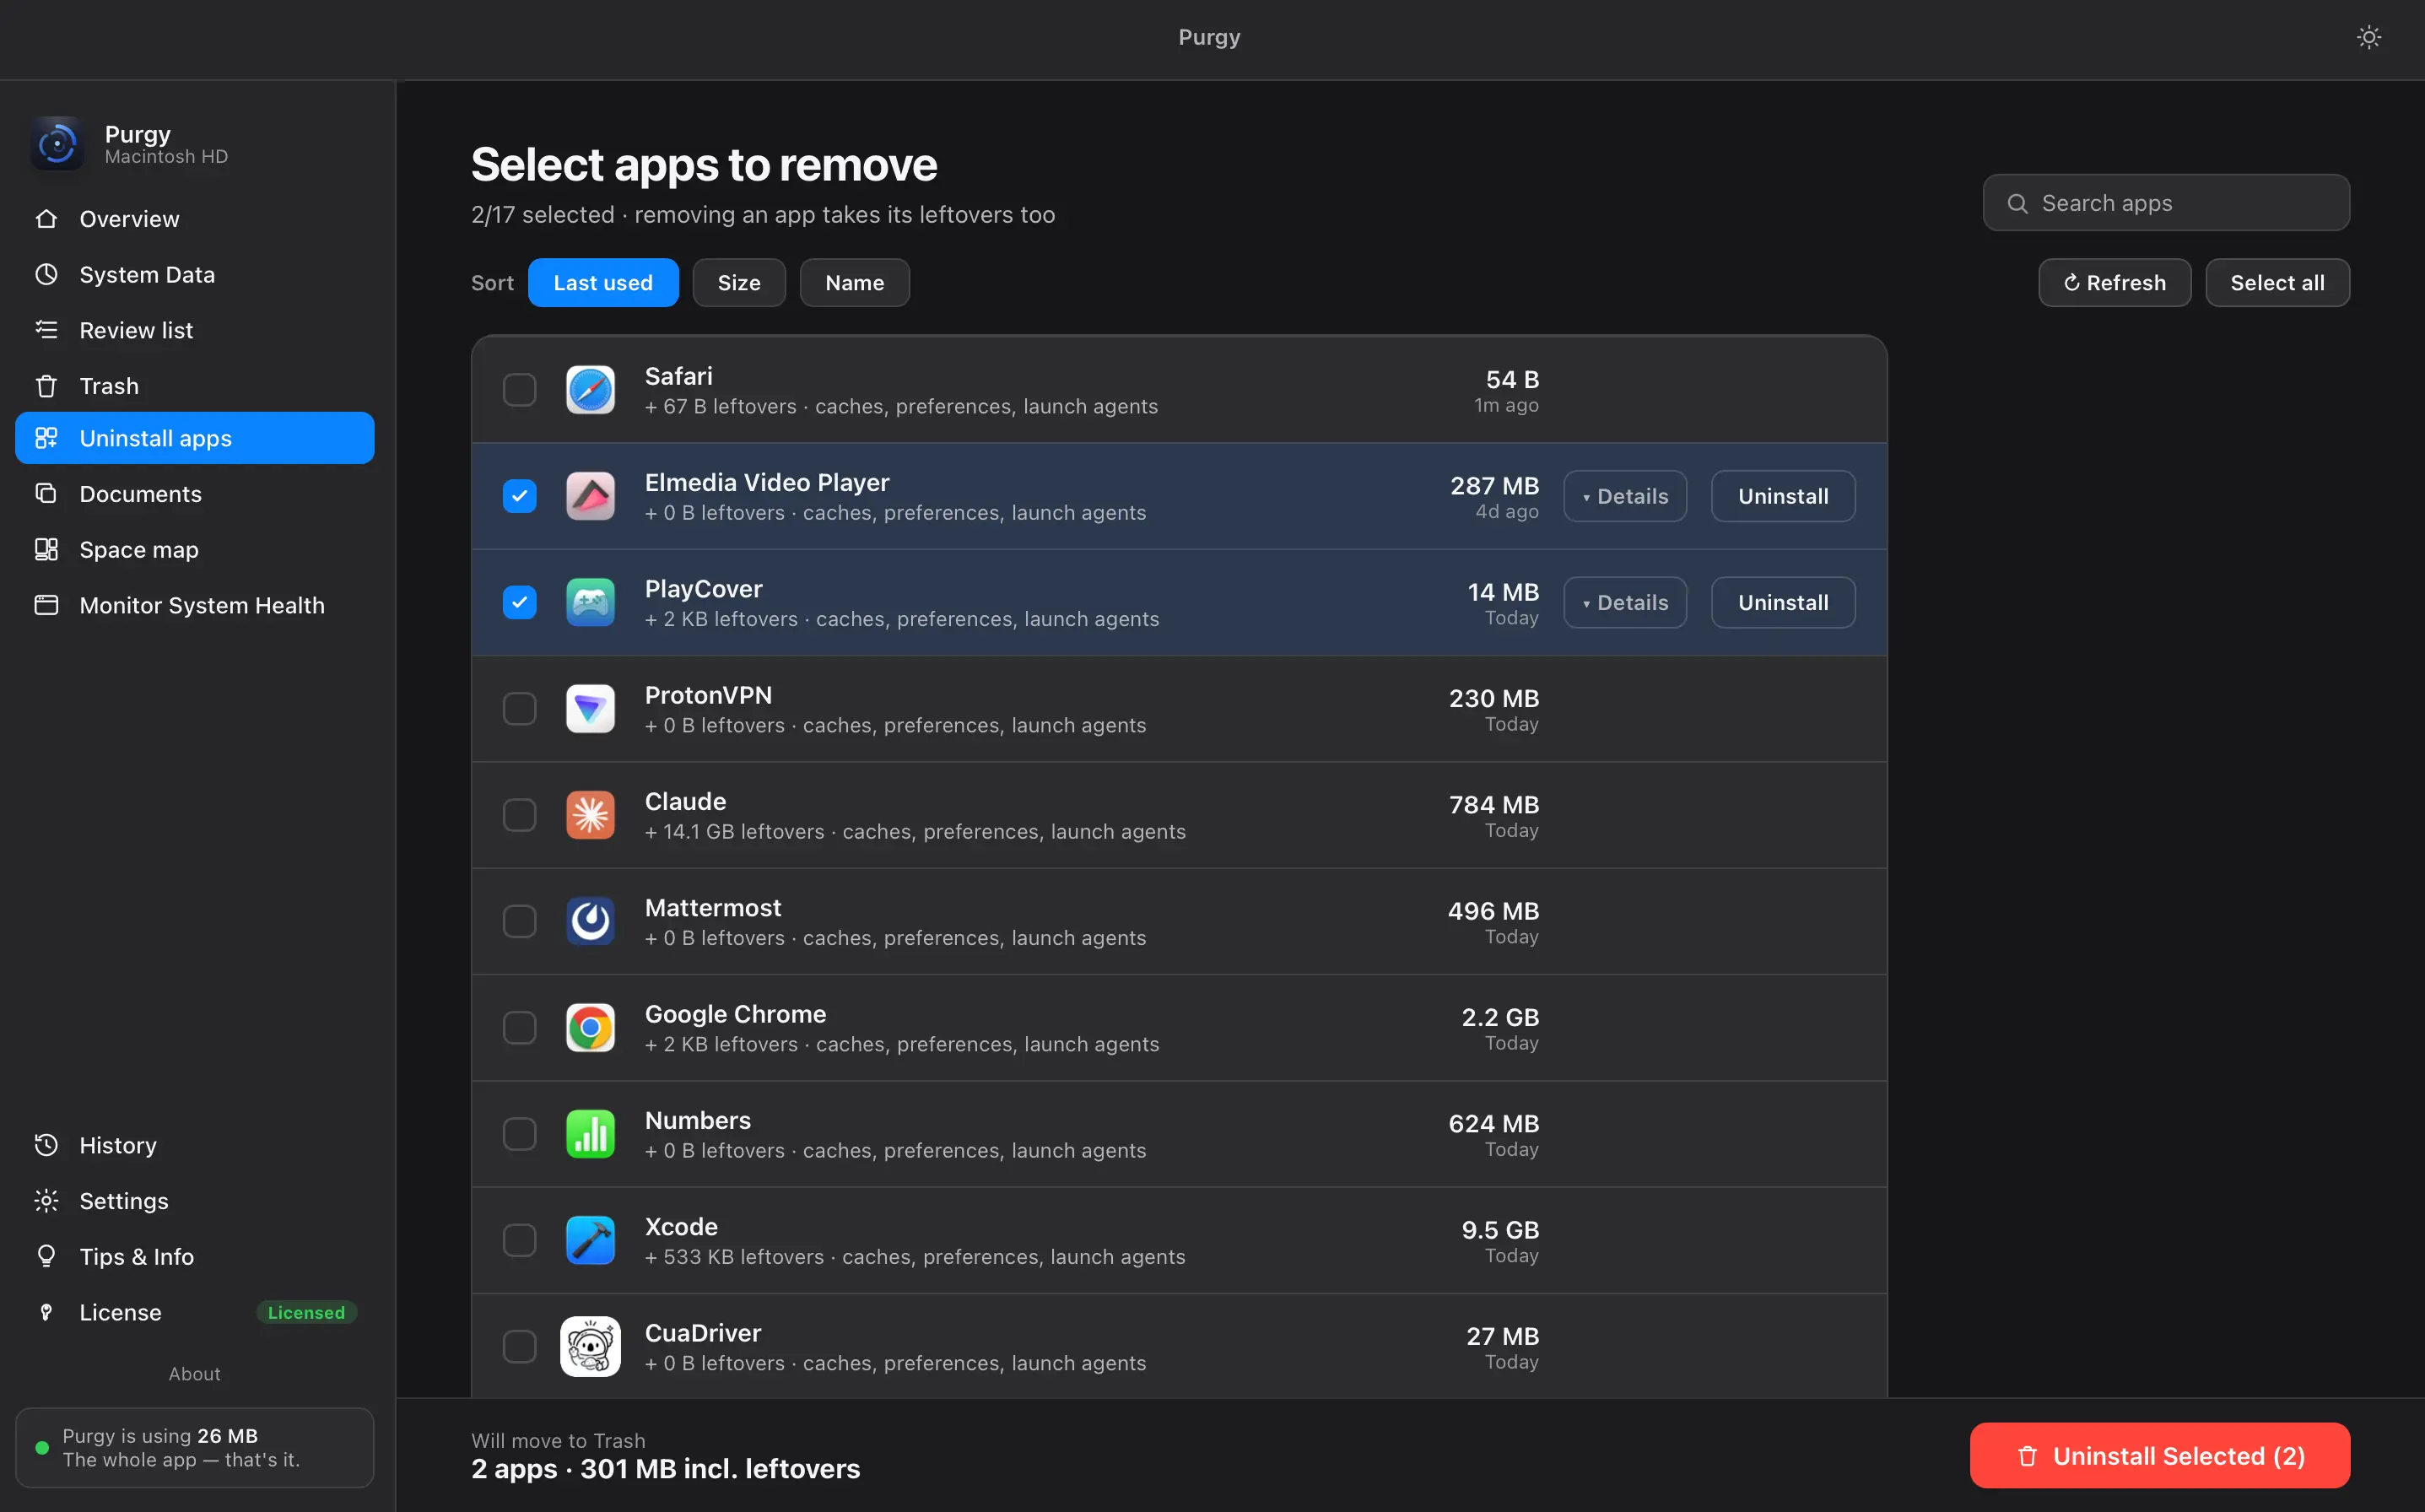The width and height of the screenshot is (2425, 1512).
Task: Click the Settings gear icon
Action: pyautogui.click(x=46, y=1200)
